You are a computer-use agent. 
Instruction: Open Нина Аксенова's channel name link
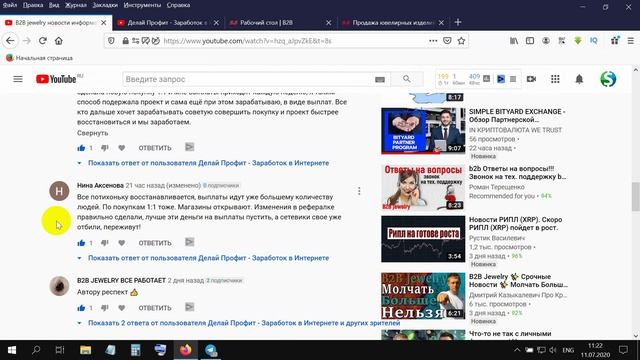100,185
